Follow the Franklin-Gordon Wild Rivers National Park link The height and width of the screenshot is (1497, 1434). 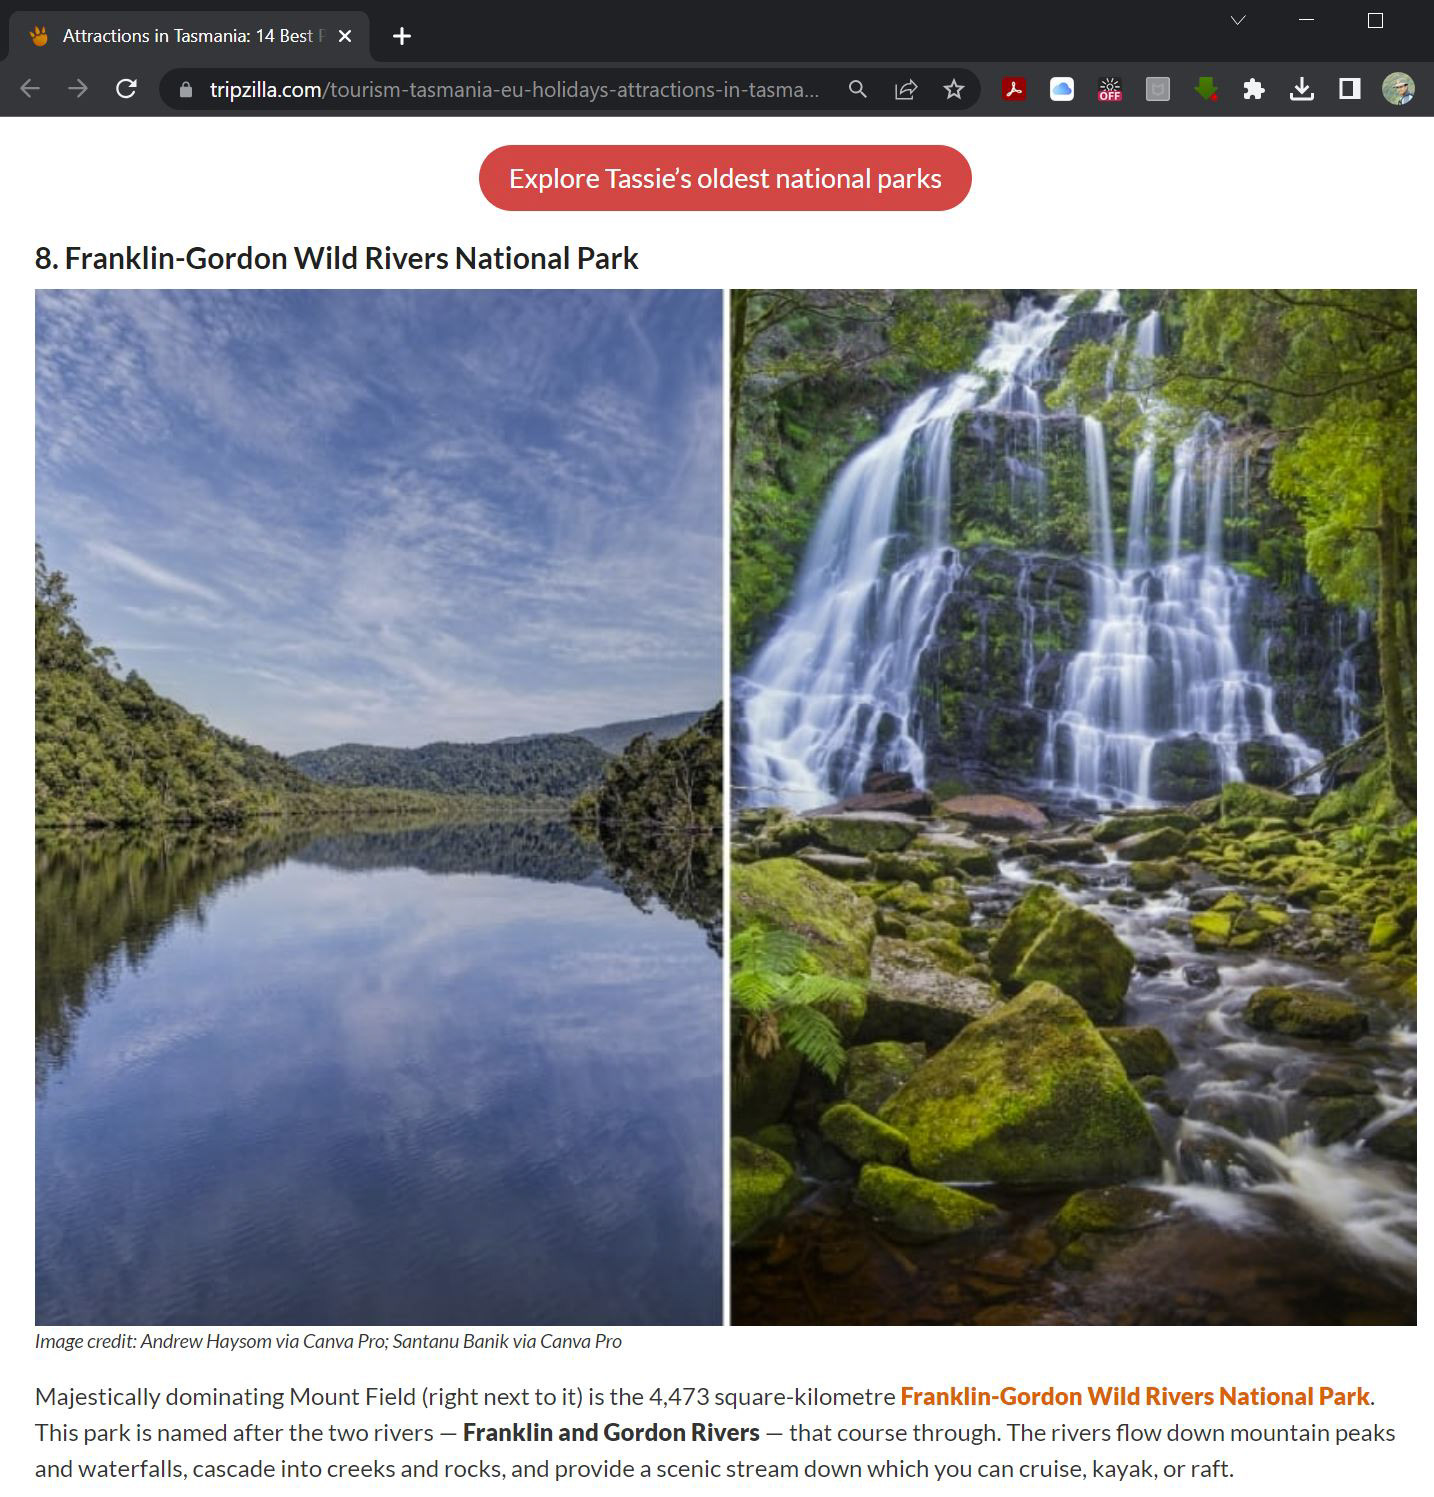tap(1135, 1396)
